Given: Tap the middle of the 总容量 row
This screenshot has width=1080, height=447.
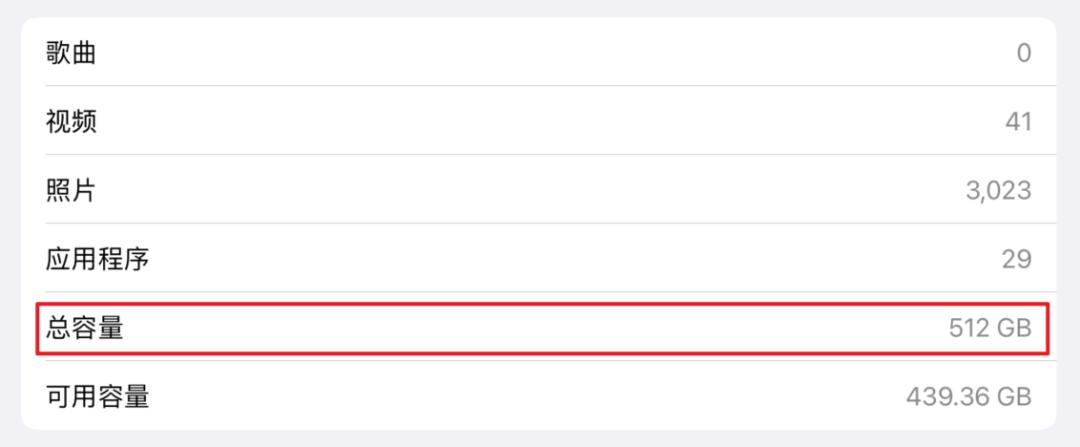Looking at the screenshot, I should click(540, 328).
